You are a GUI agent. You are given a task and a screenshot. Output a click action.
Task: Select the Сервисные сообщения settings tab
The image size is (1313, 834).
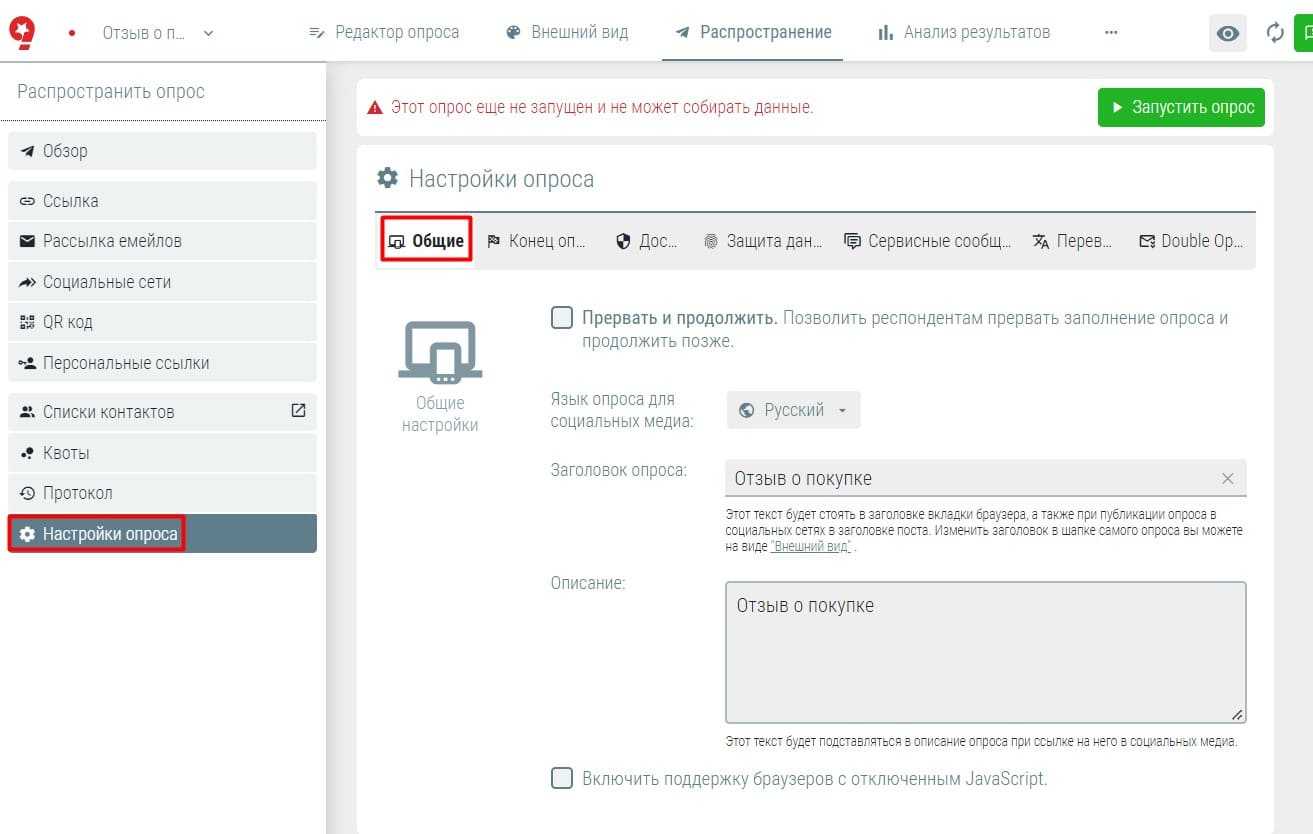coord(927,241)
